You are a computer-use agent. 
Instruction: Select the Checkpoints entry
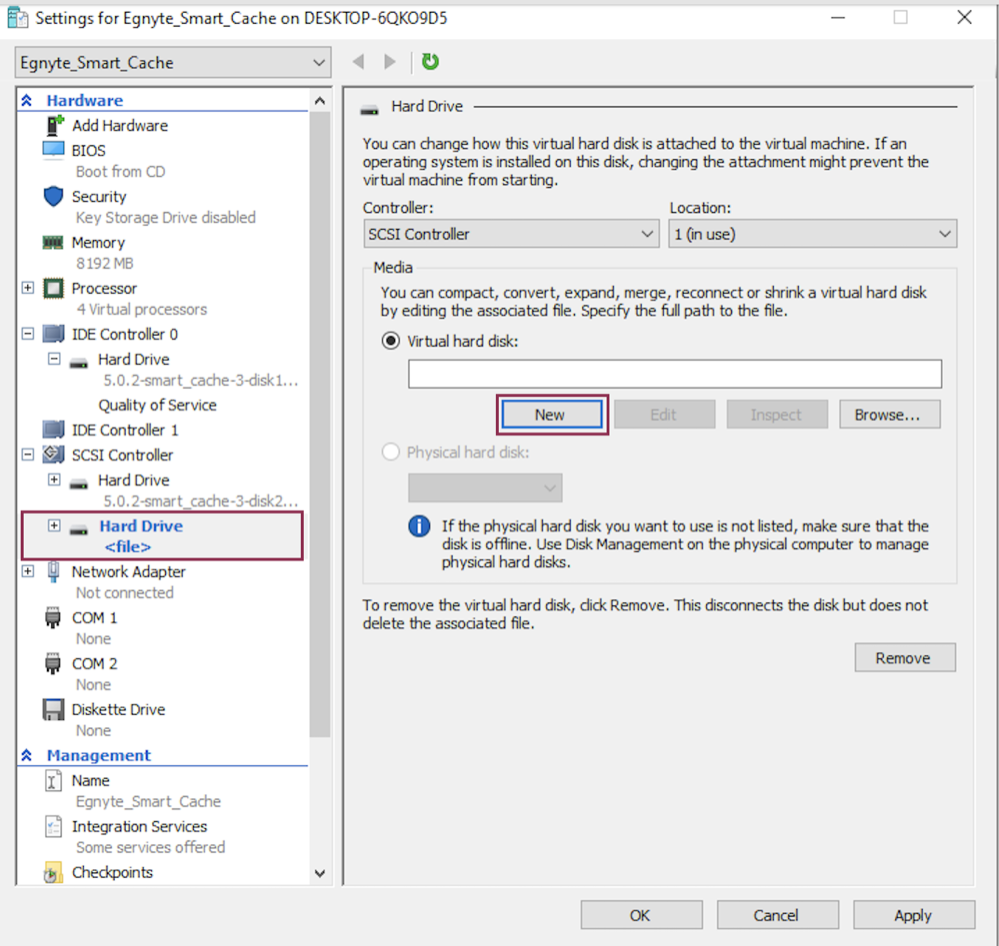point(112,872)
